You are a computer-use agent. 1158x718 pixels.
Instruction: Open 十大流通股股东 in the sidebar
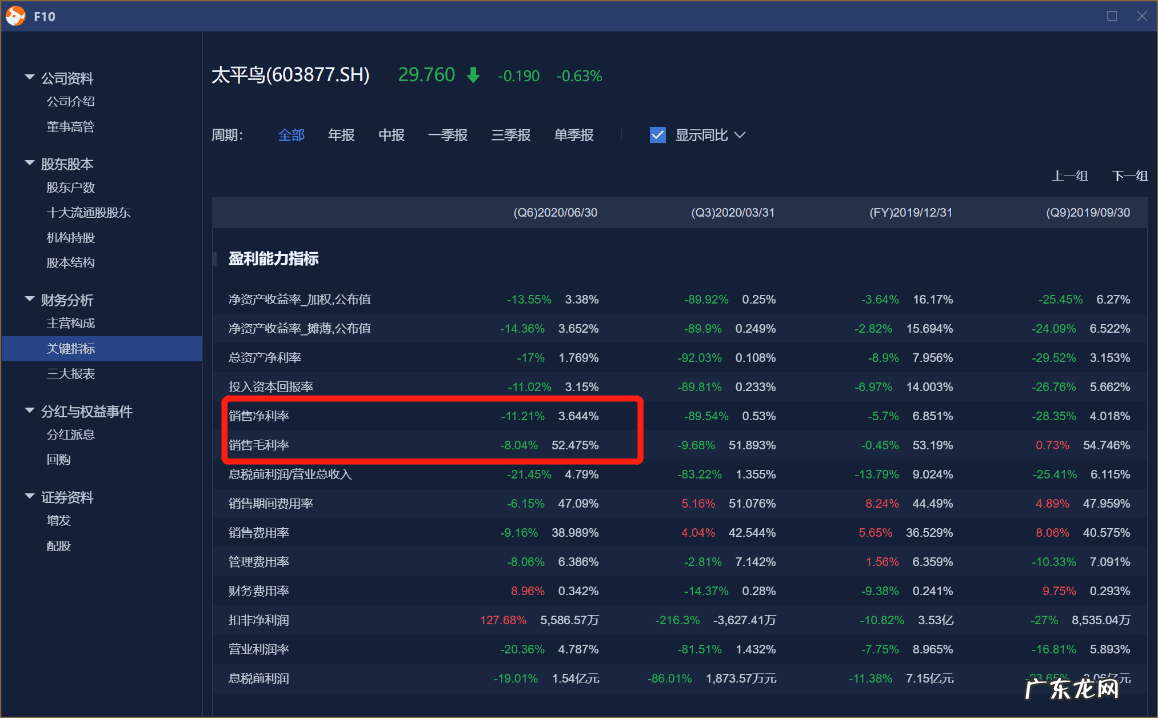(x=88, y=213)
